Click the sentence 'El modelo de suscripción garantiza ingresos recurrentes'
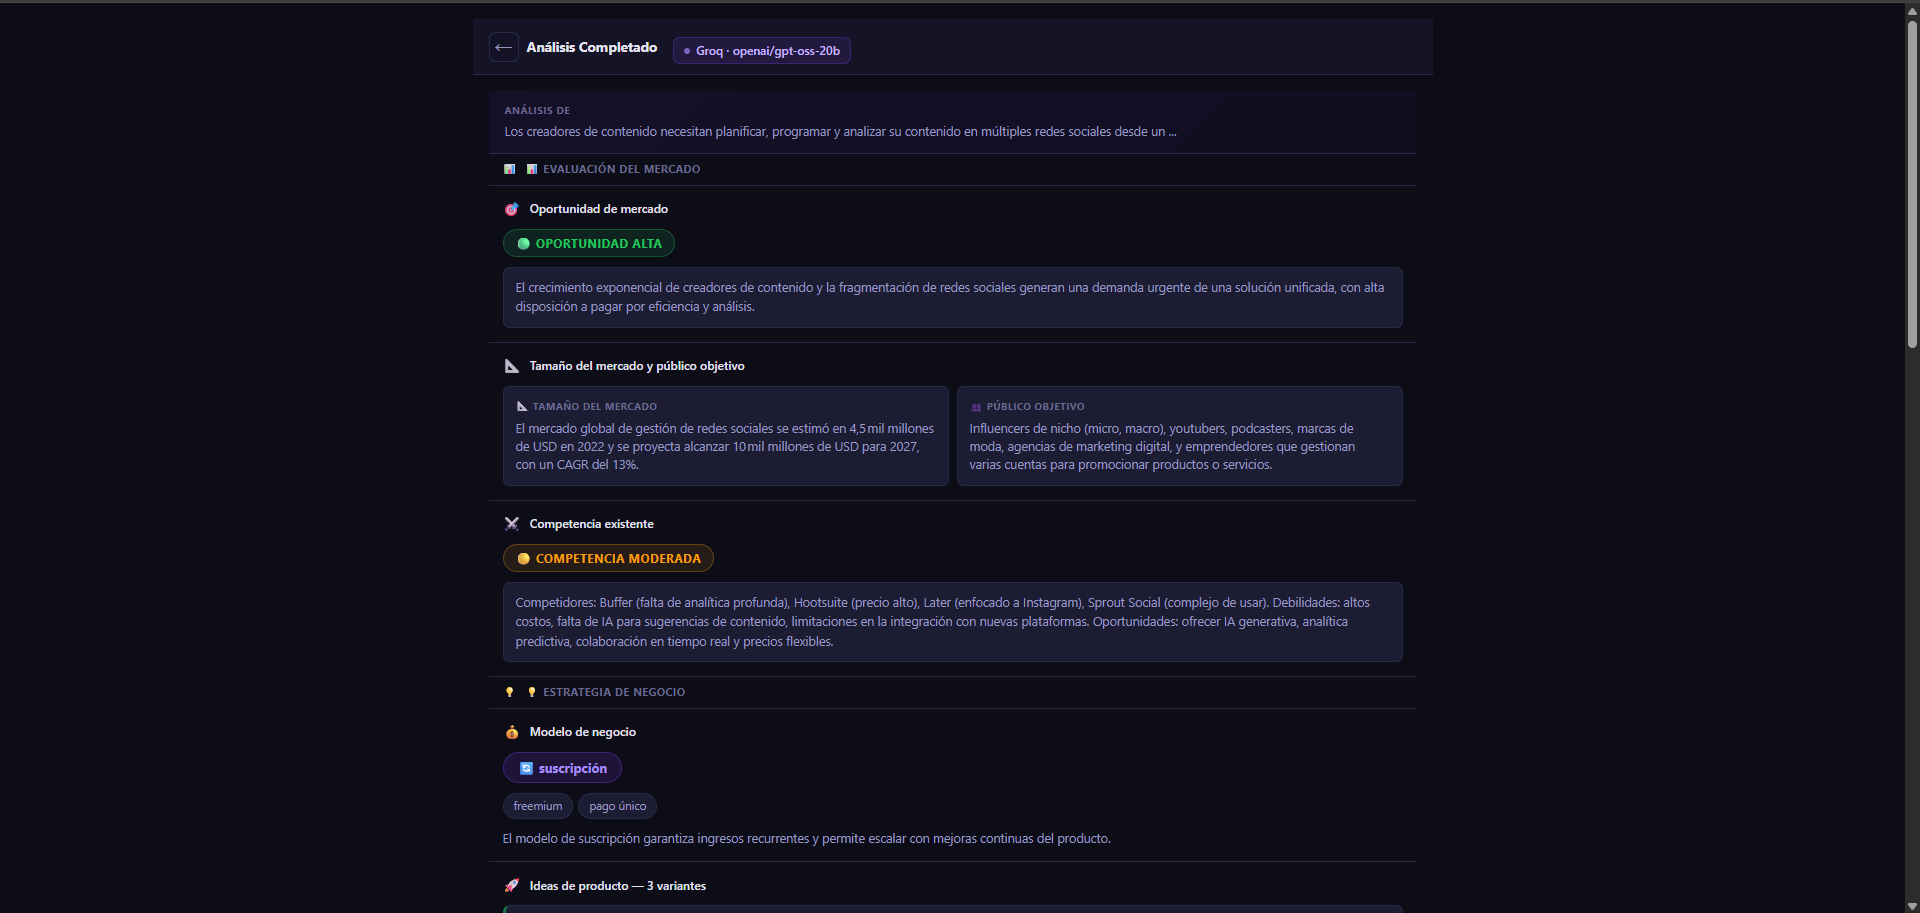1920x913 pixels. (x=807, y=839)
